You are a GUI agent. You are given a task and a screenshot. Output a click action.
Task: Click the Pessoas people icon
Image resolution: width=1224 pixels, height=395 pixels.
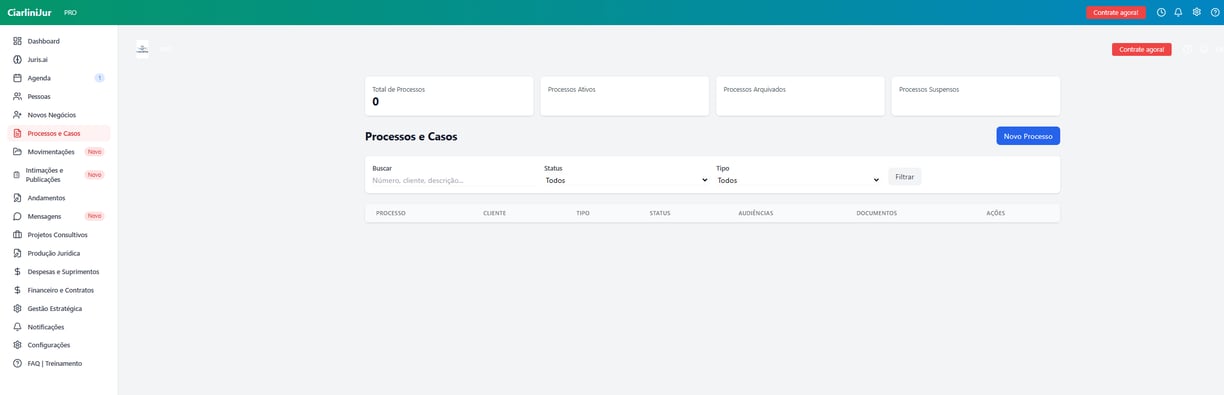[17, 96]
